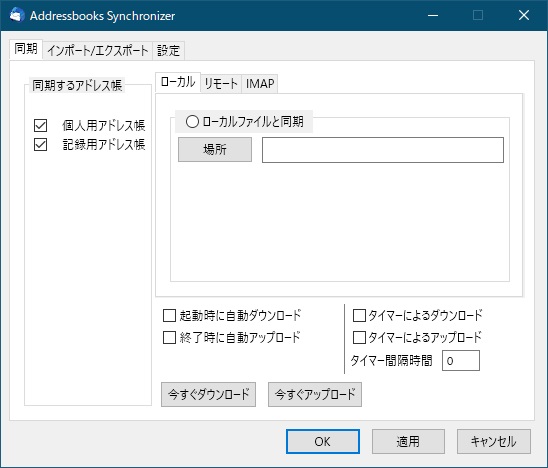This screenshot has height=468, width=548.
Task: Switch to the リモート sub-tab
Action: pyautogui.click(x=221, y=84)
